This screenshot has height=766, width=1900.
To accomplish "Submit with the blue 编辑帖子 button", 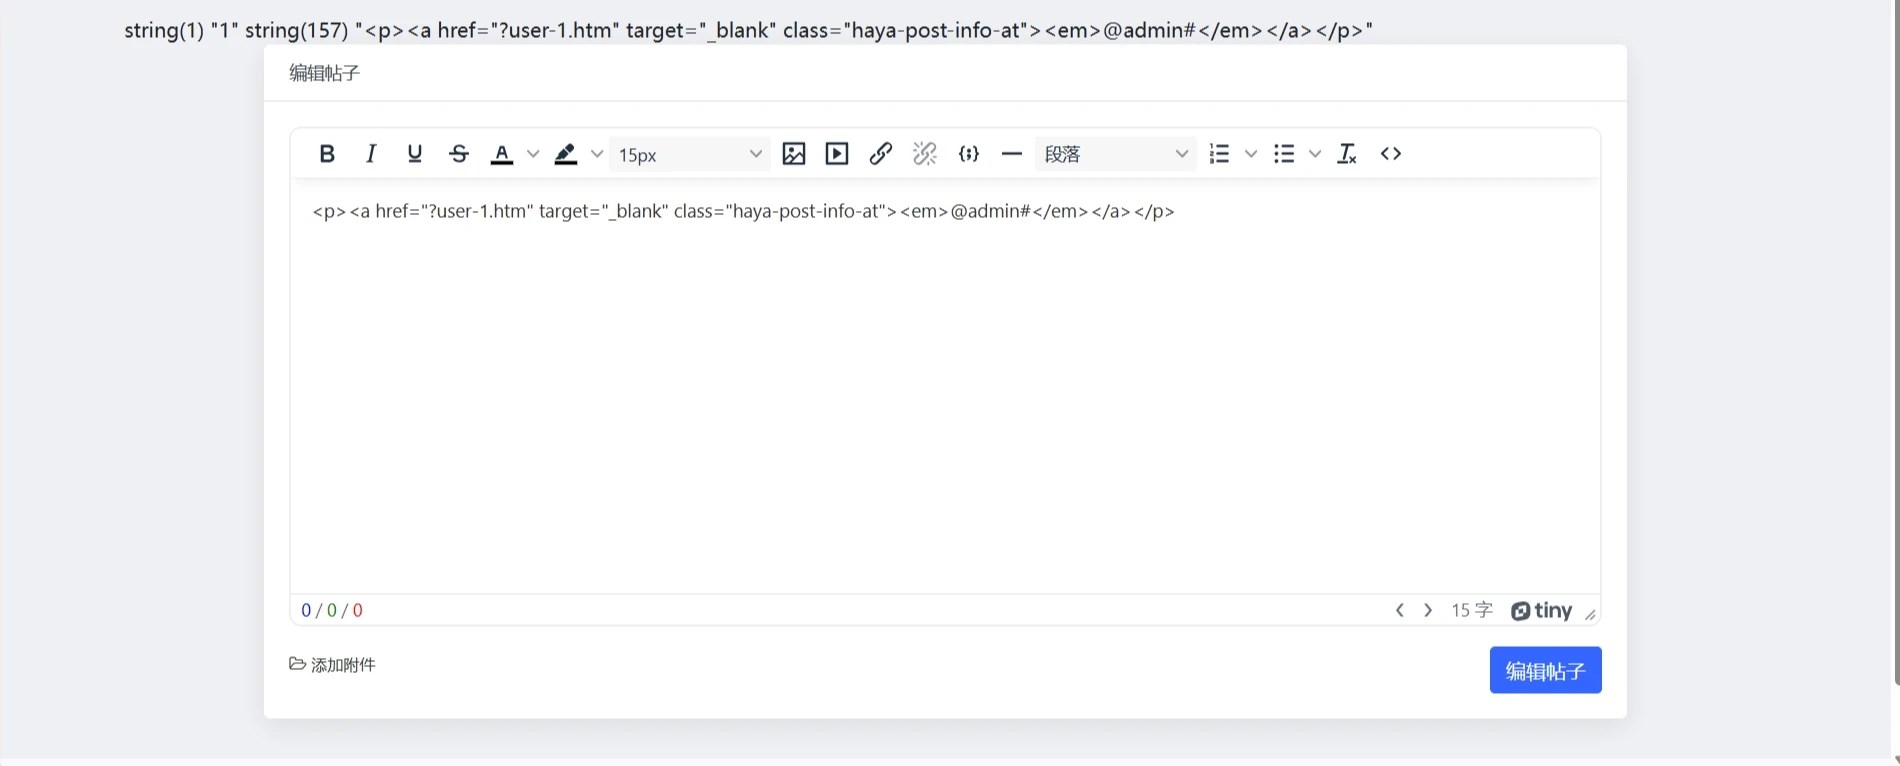I will coord(1545,670).
